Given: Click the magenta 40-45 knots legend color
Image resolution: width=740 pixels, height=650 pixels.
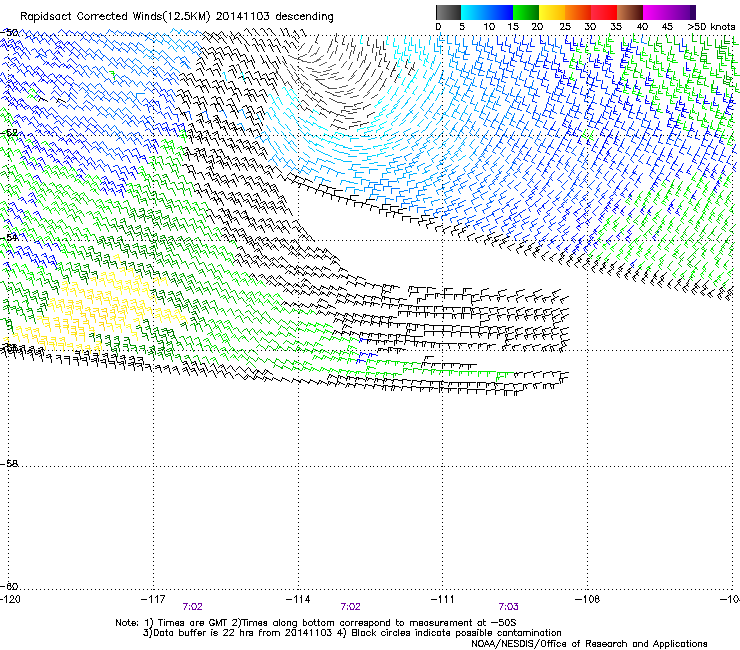Looking at the screenshot, I should [x=656, y=12].
